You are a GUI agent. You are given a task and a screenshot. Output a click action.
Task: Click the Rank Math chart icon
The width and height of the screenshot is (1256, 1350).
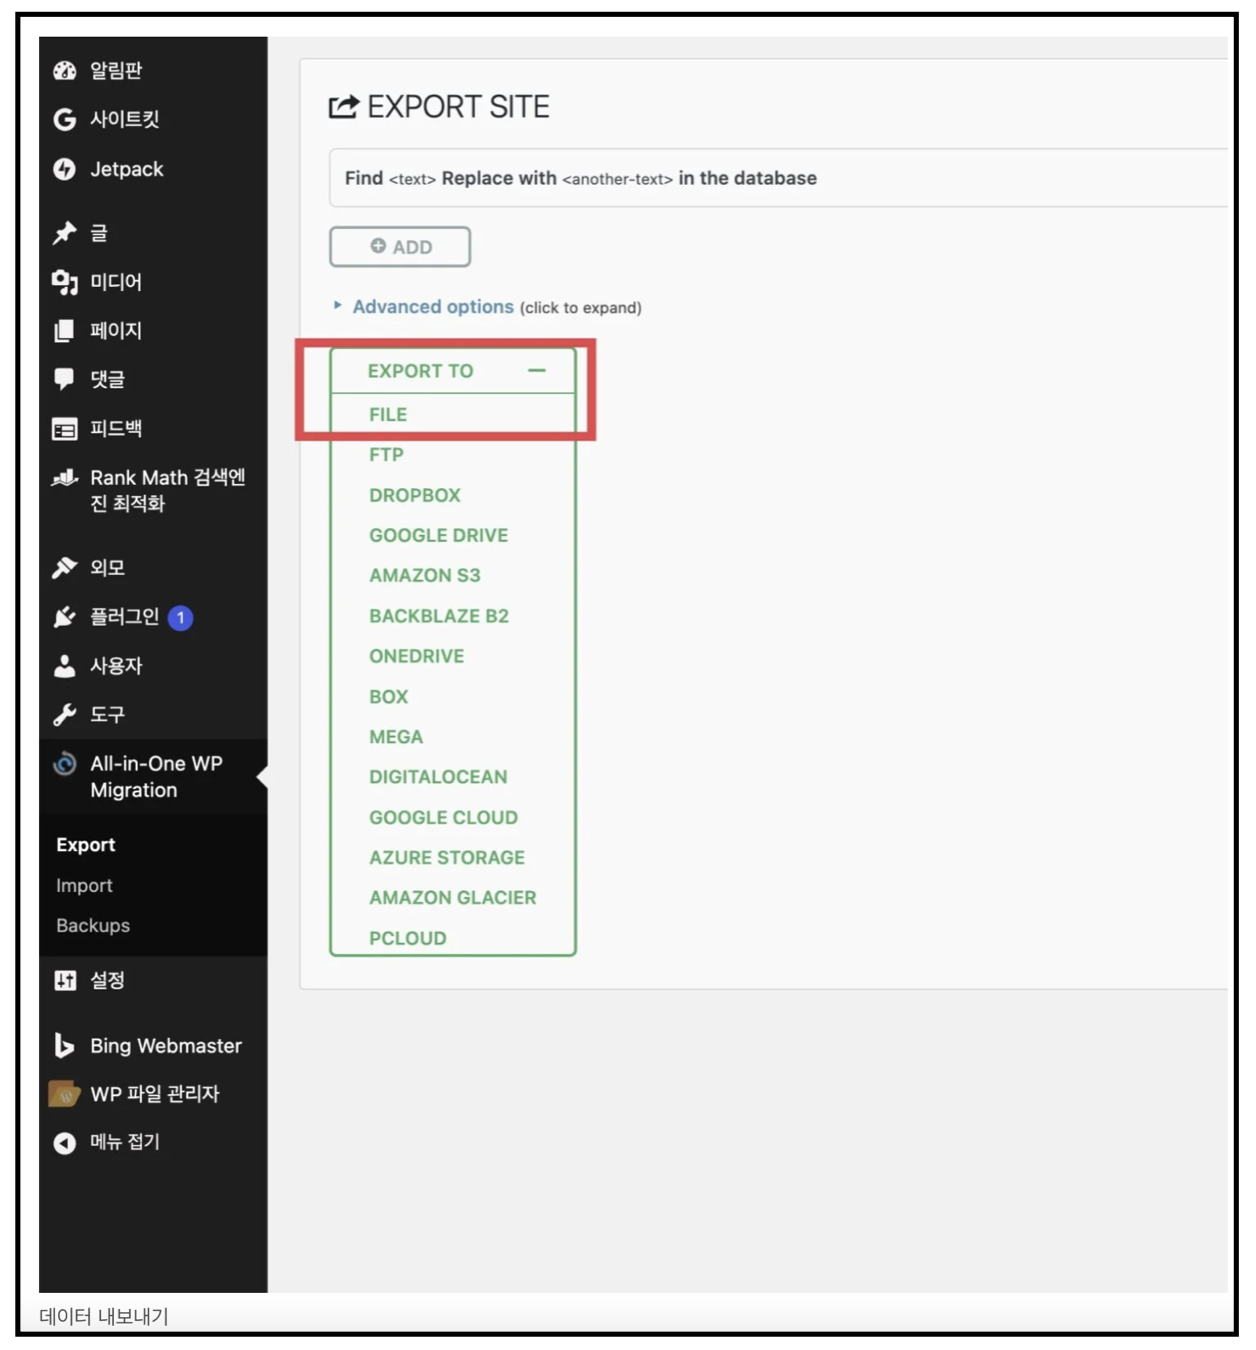tap(65, 478)
